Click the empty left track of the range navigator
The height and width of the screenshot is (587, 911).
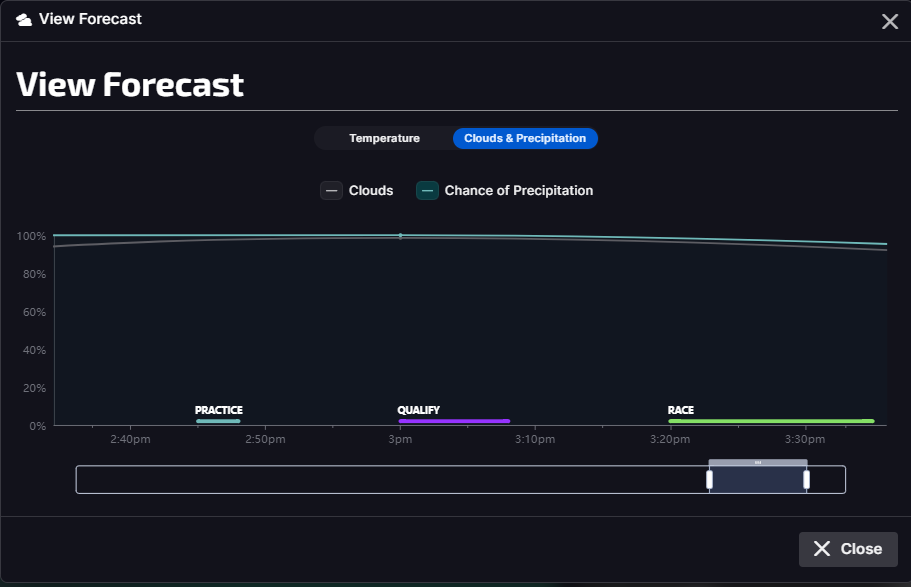391,479
